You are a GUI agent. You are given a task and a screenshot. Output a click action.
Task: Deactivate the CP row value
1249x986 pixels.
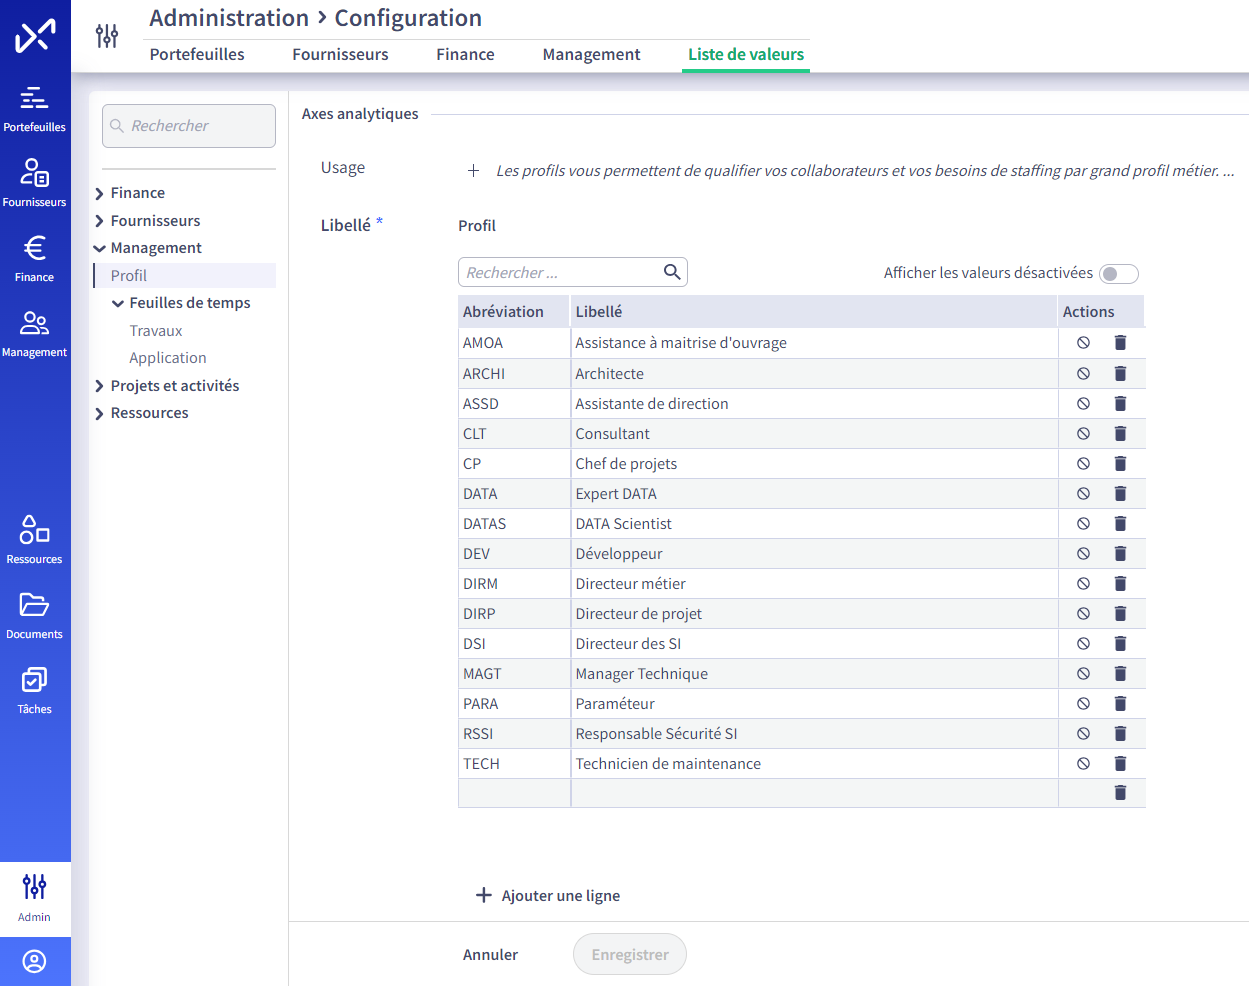[1083, 464]
